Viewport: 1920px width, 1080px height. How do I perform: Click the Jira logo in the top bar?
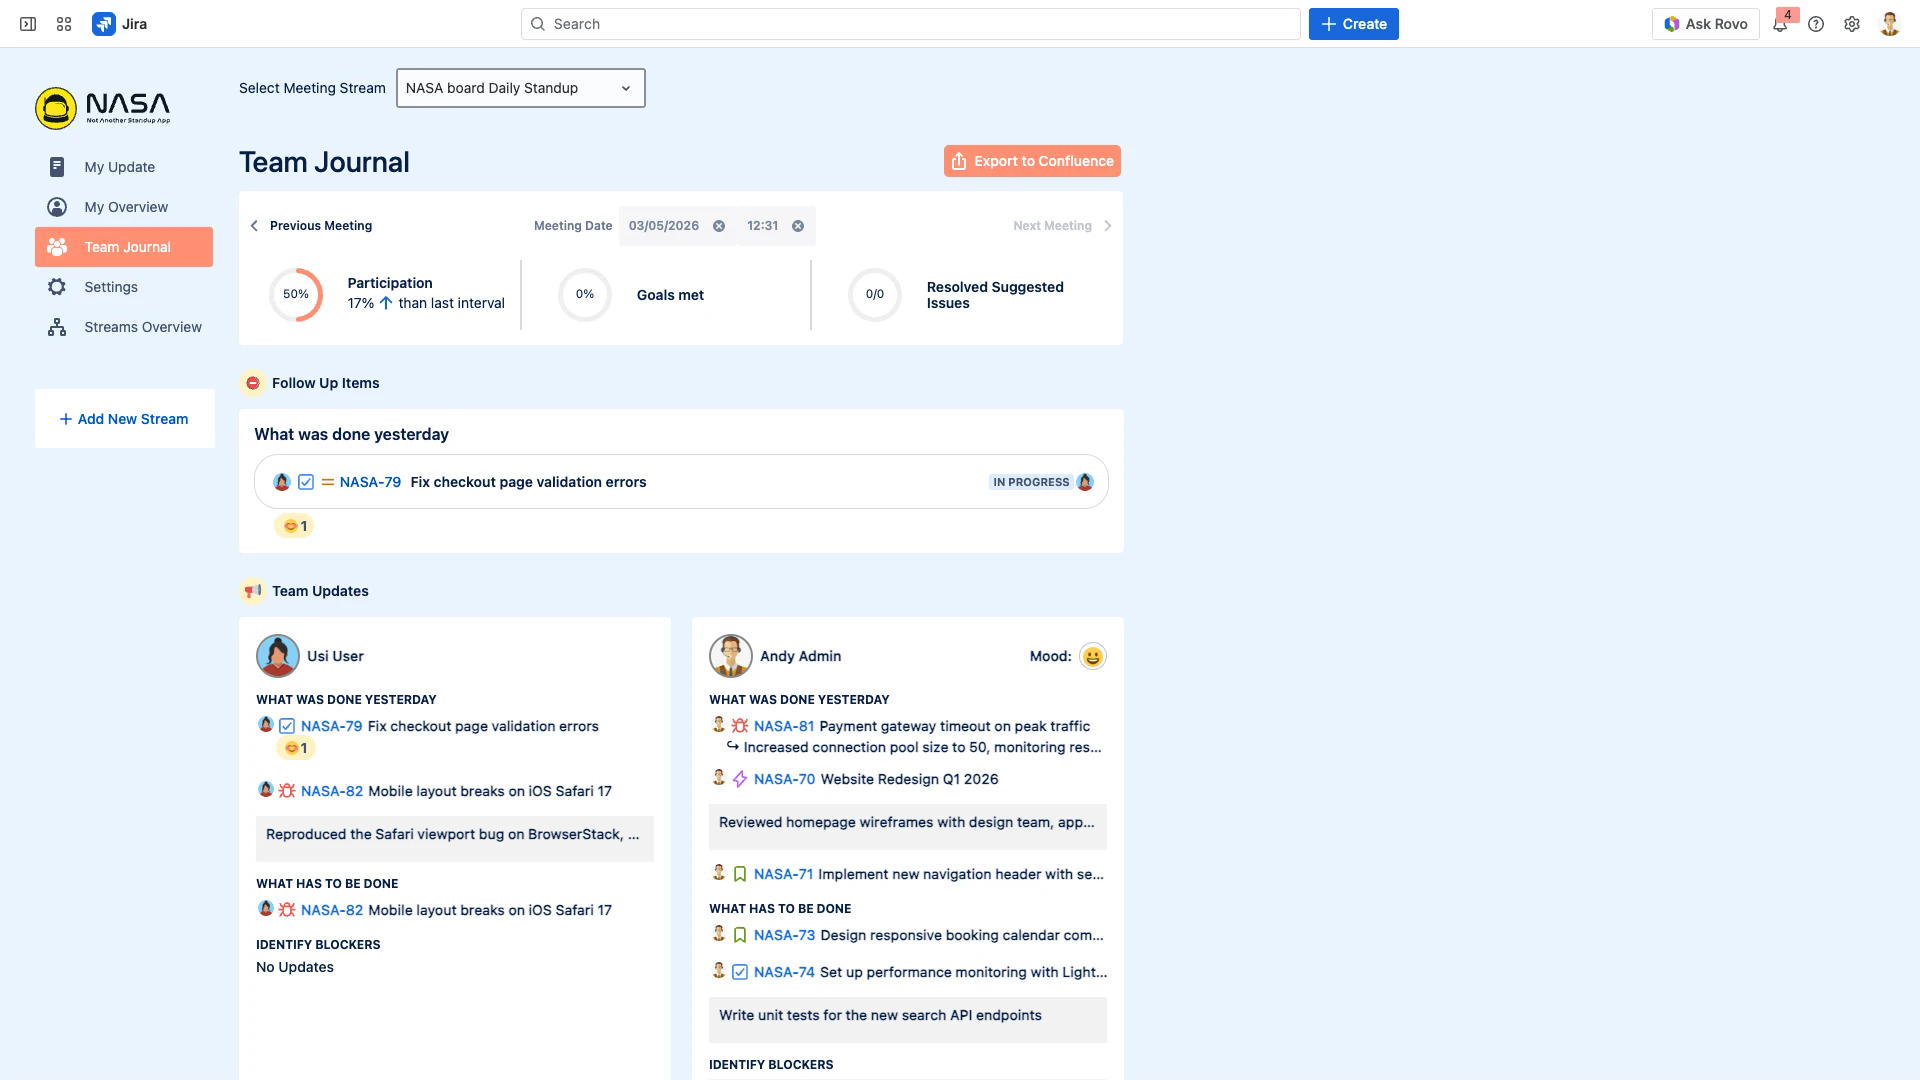click(x=104, y=23)
